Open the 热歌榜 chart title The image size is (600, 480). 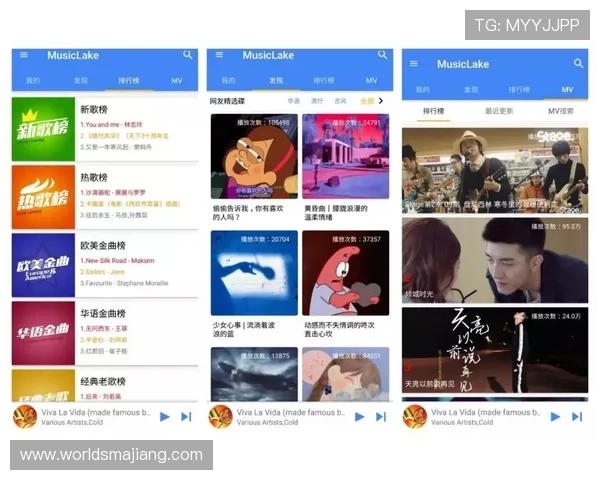click(x=94, y=178)
